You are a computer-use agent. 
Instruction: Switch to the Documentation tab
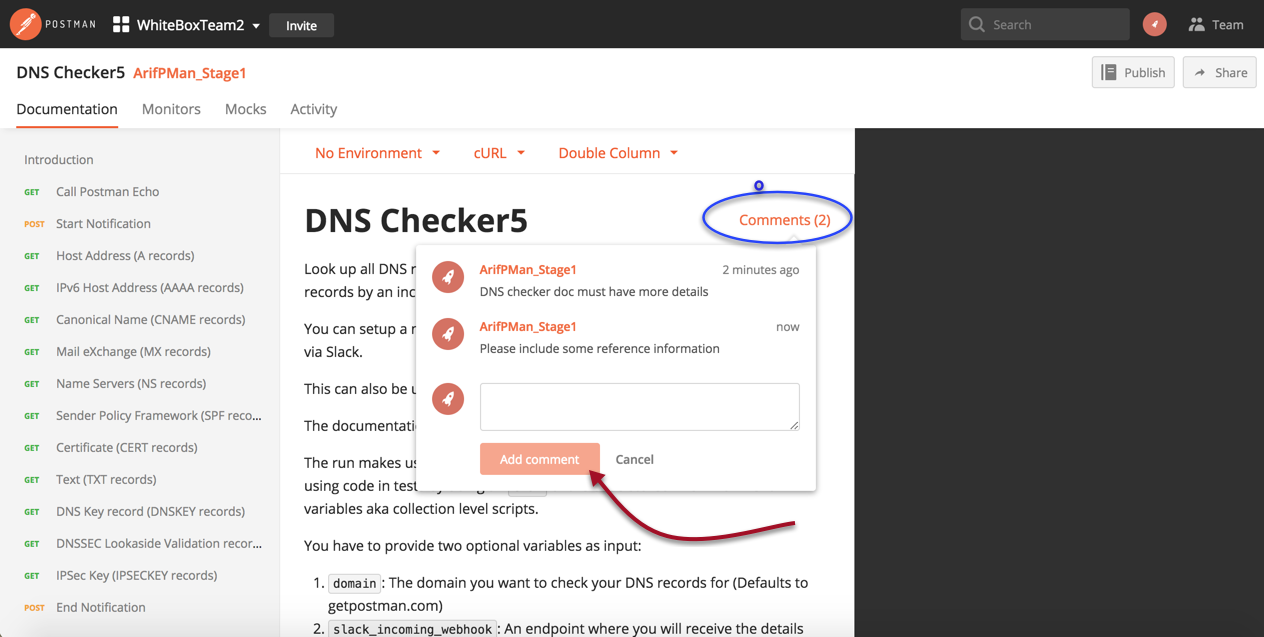coord(67,109)
